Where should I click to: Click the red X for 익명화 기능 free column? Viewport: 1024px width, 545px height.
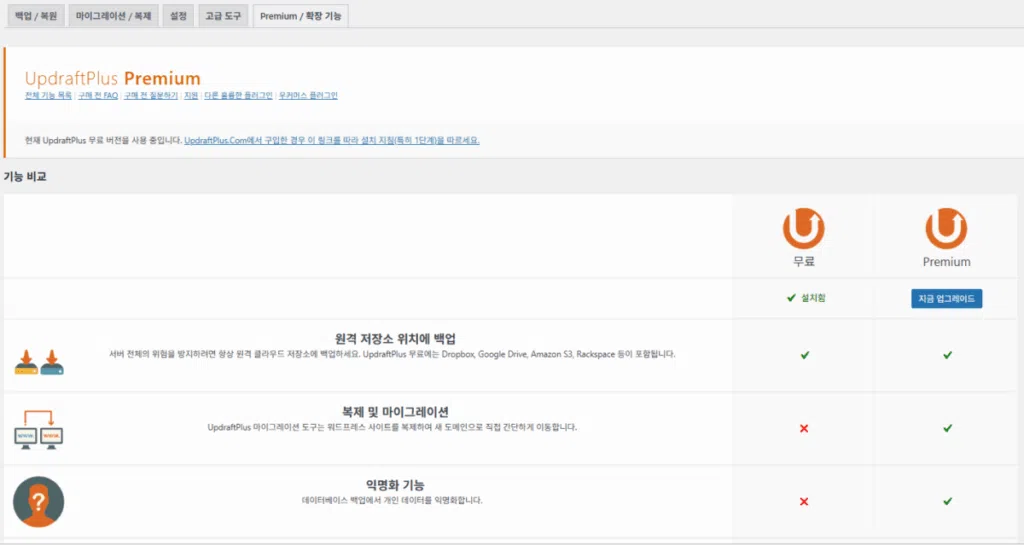point(804,501)
